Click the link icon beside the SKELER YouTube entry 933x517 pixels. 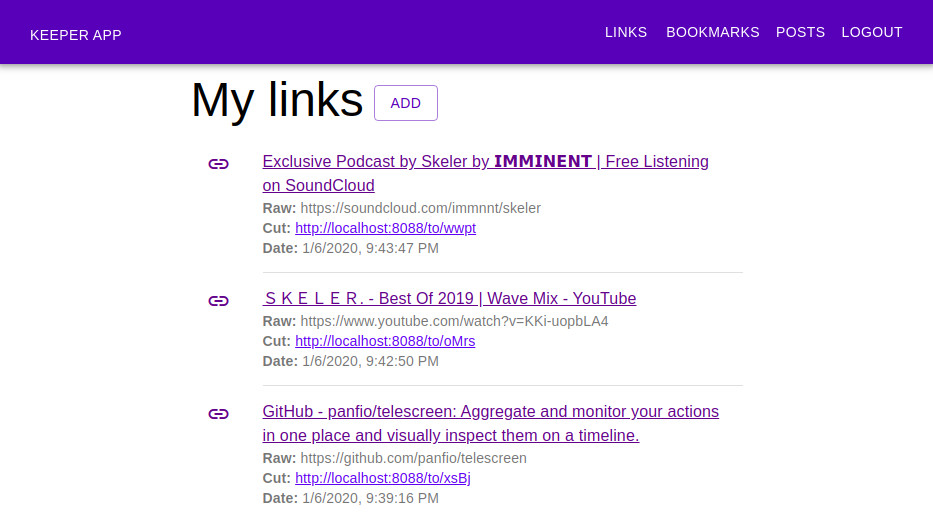click(218, 300)
